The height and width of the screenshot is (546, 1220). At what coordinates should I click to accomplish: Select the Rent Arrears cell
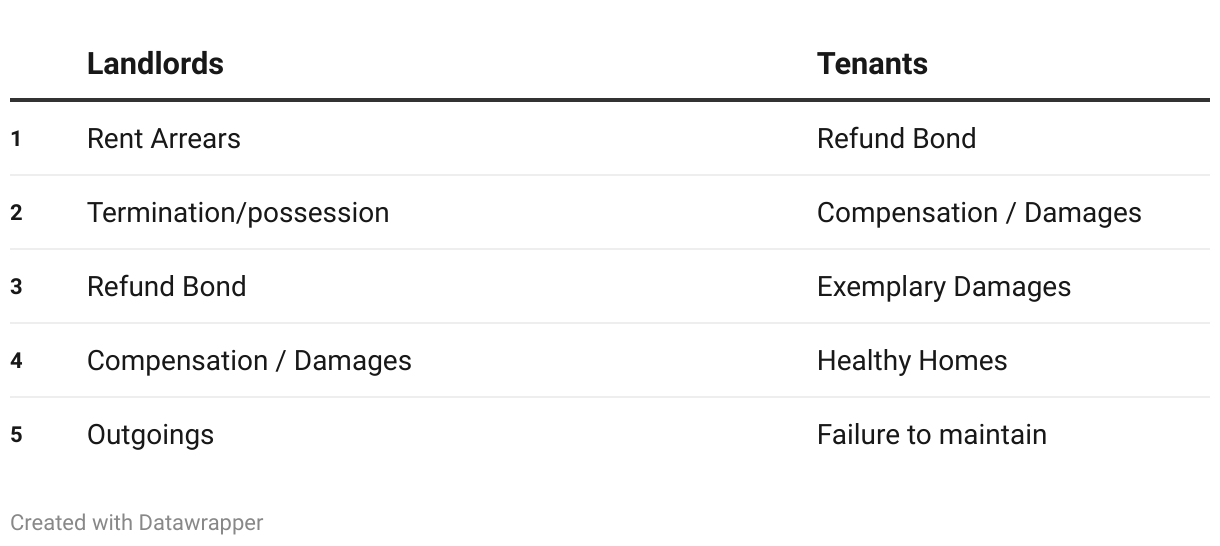coord(164,138)
